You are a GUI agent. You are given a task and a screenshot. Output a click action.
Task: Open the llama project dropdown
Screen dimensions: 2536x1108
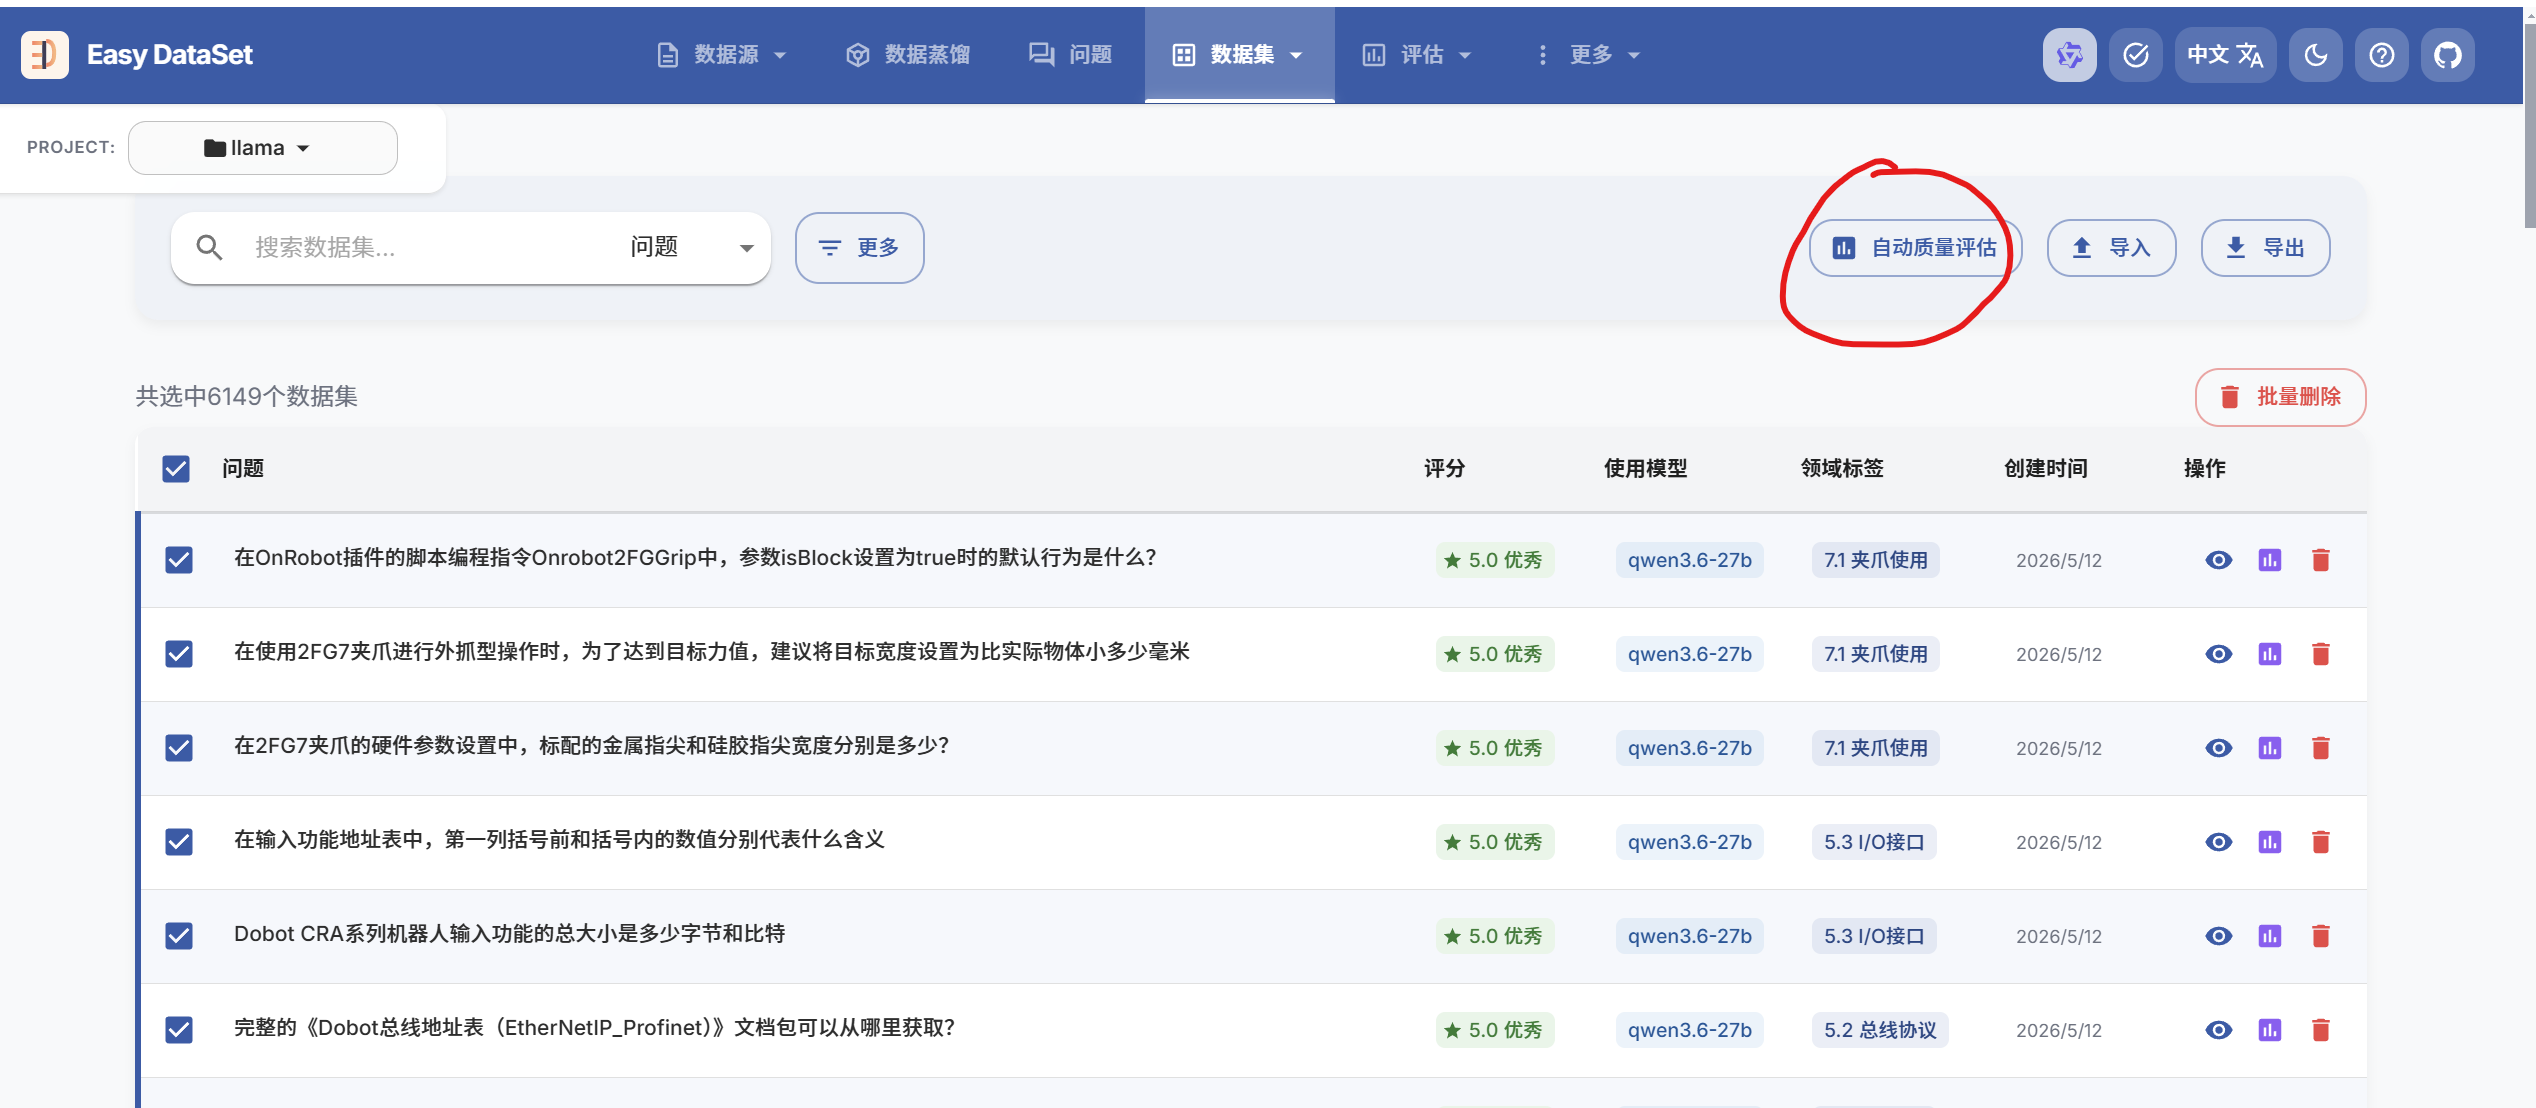tap(263, 148)
